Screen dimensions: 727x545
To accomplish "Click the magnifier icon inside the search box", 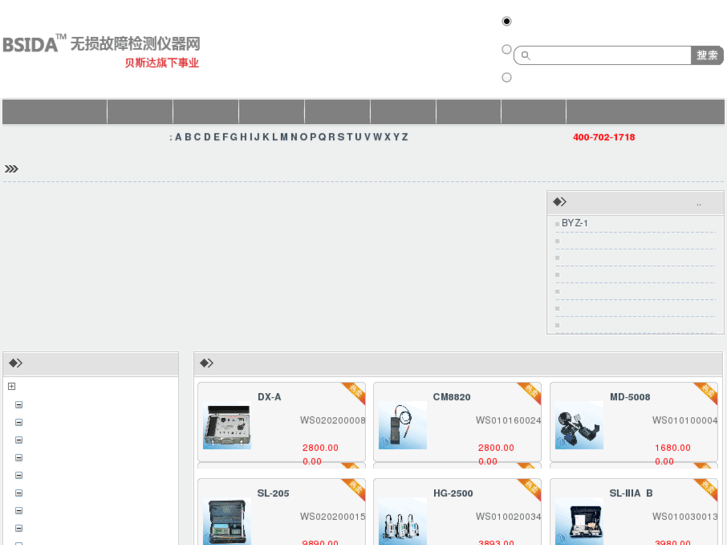I will [525, 56].
